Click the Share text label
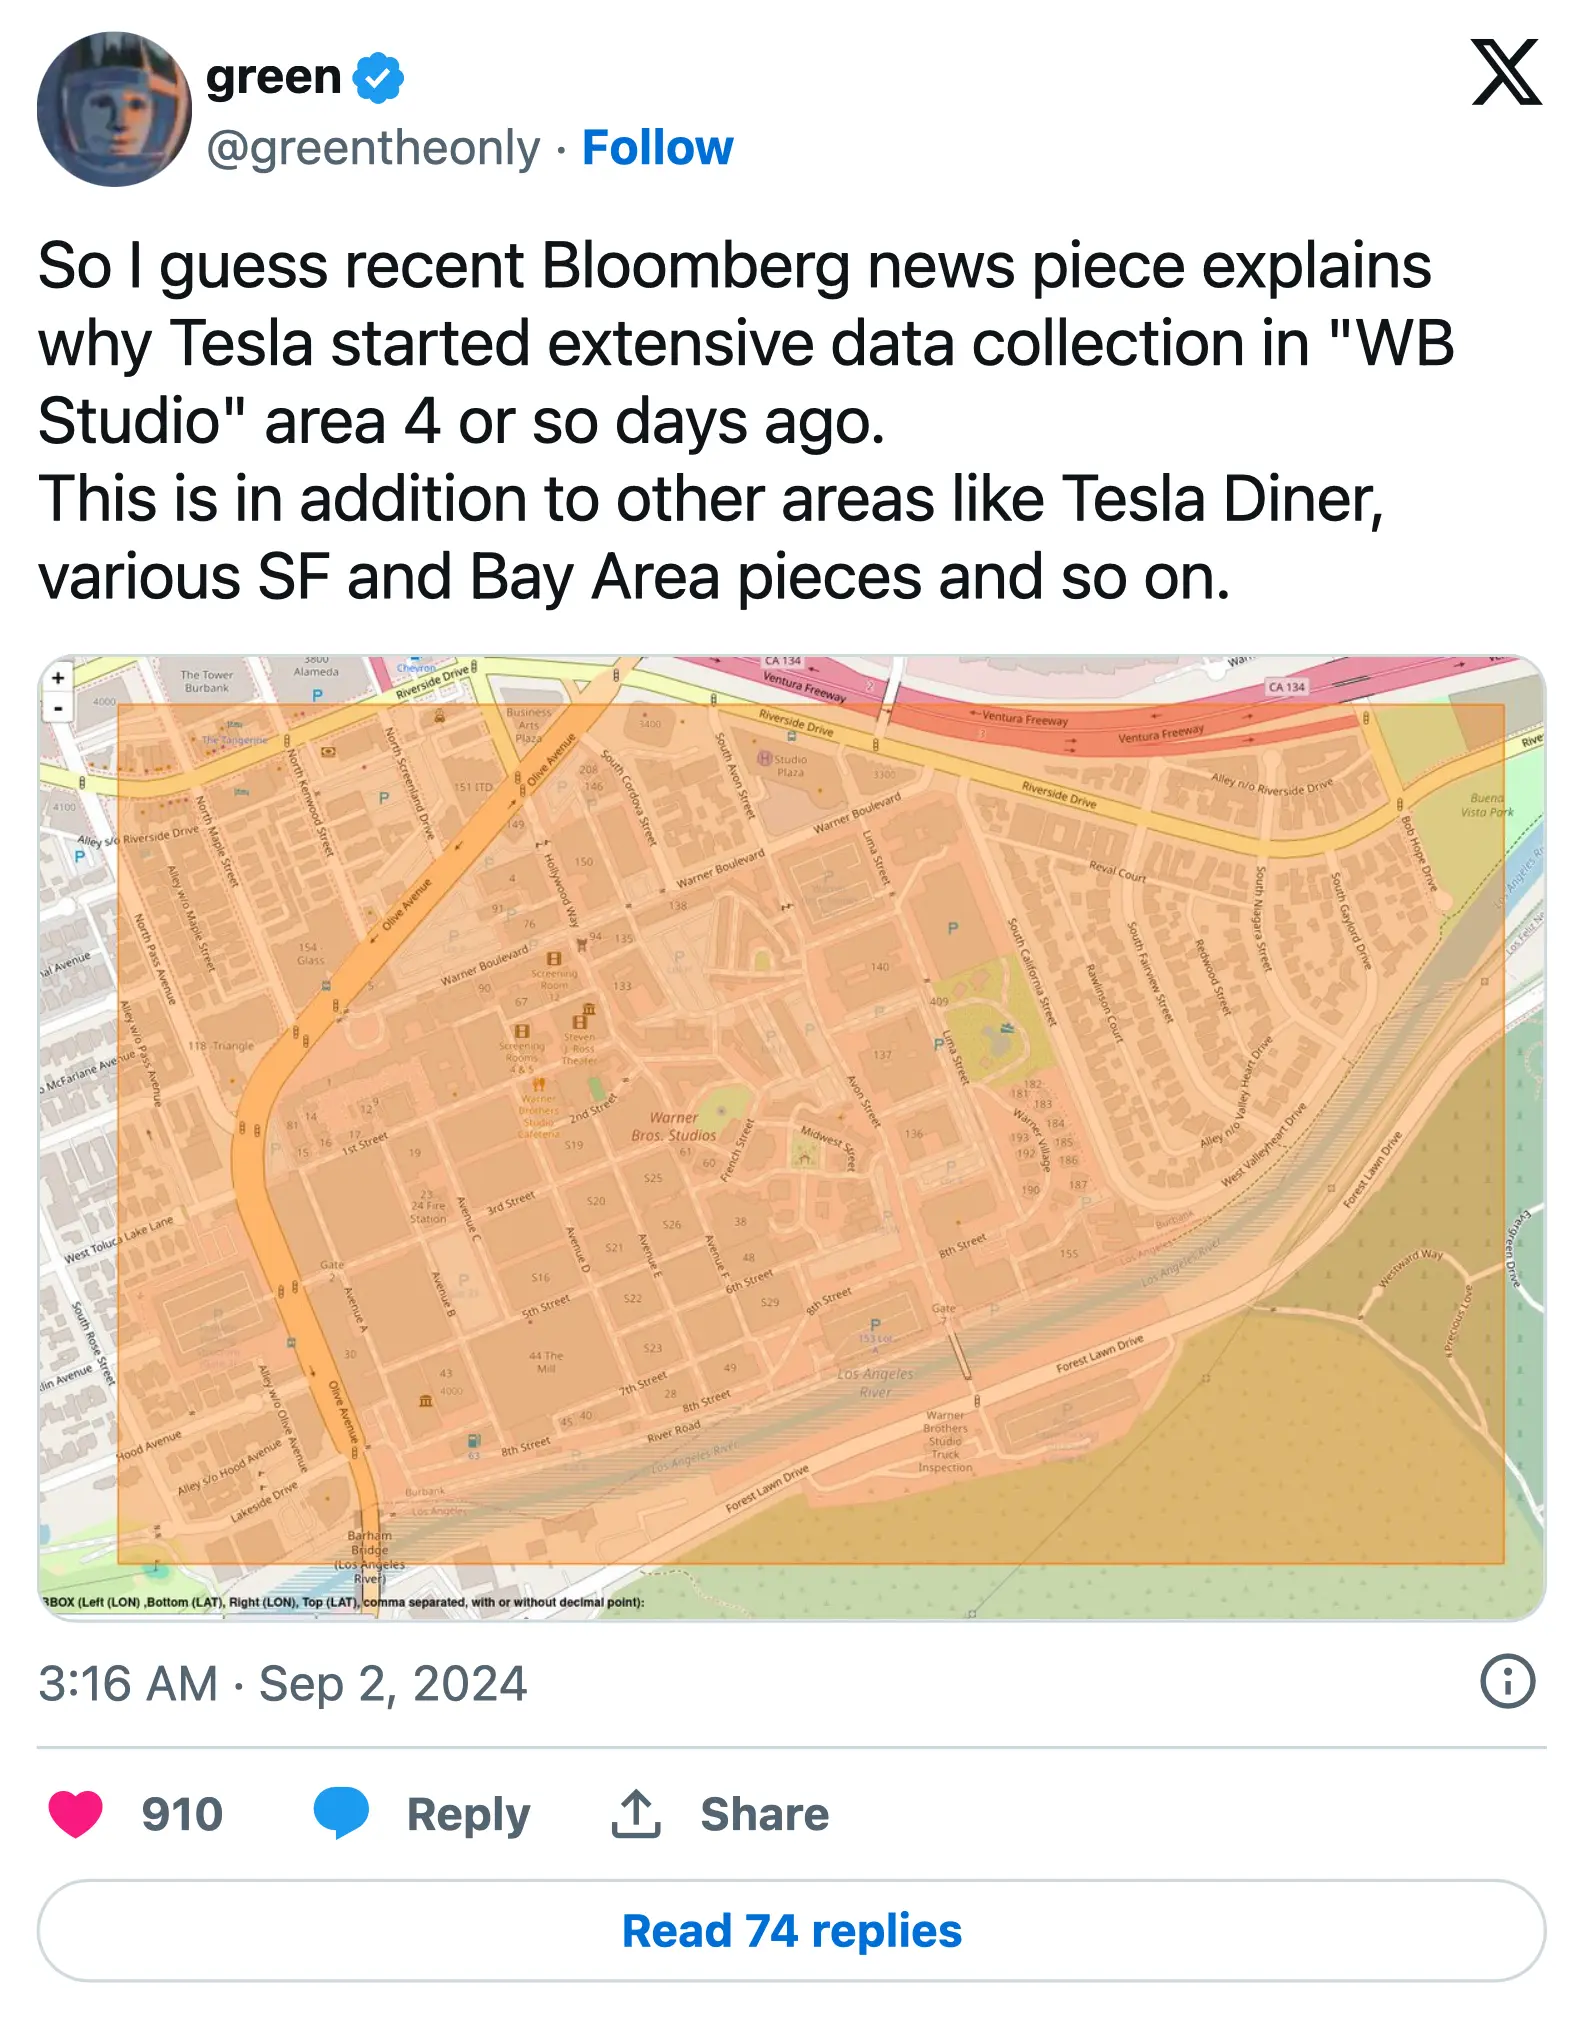Image resolution: width=1584 pixels, height=2022 pixels. click(764, 1814)
